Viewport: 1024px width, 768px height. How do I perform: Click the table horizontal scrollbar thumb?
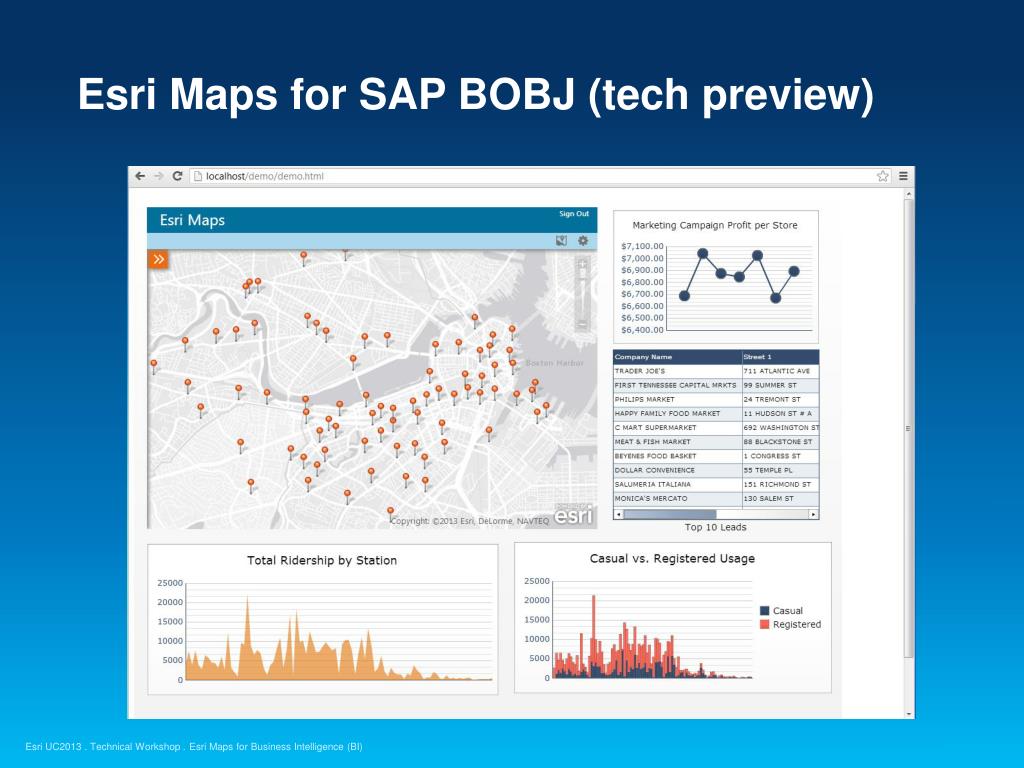[x=670, y=515]
